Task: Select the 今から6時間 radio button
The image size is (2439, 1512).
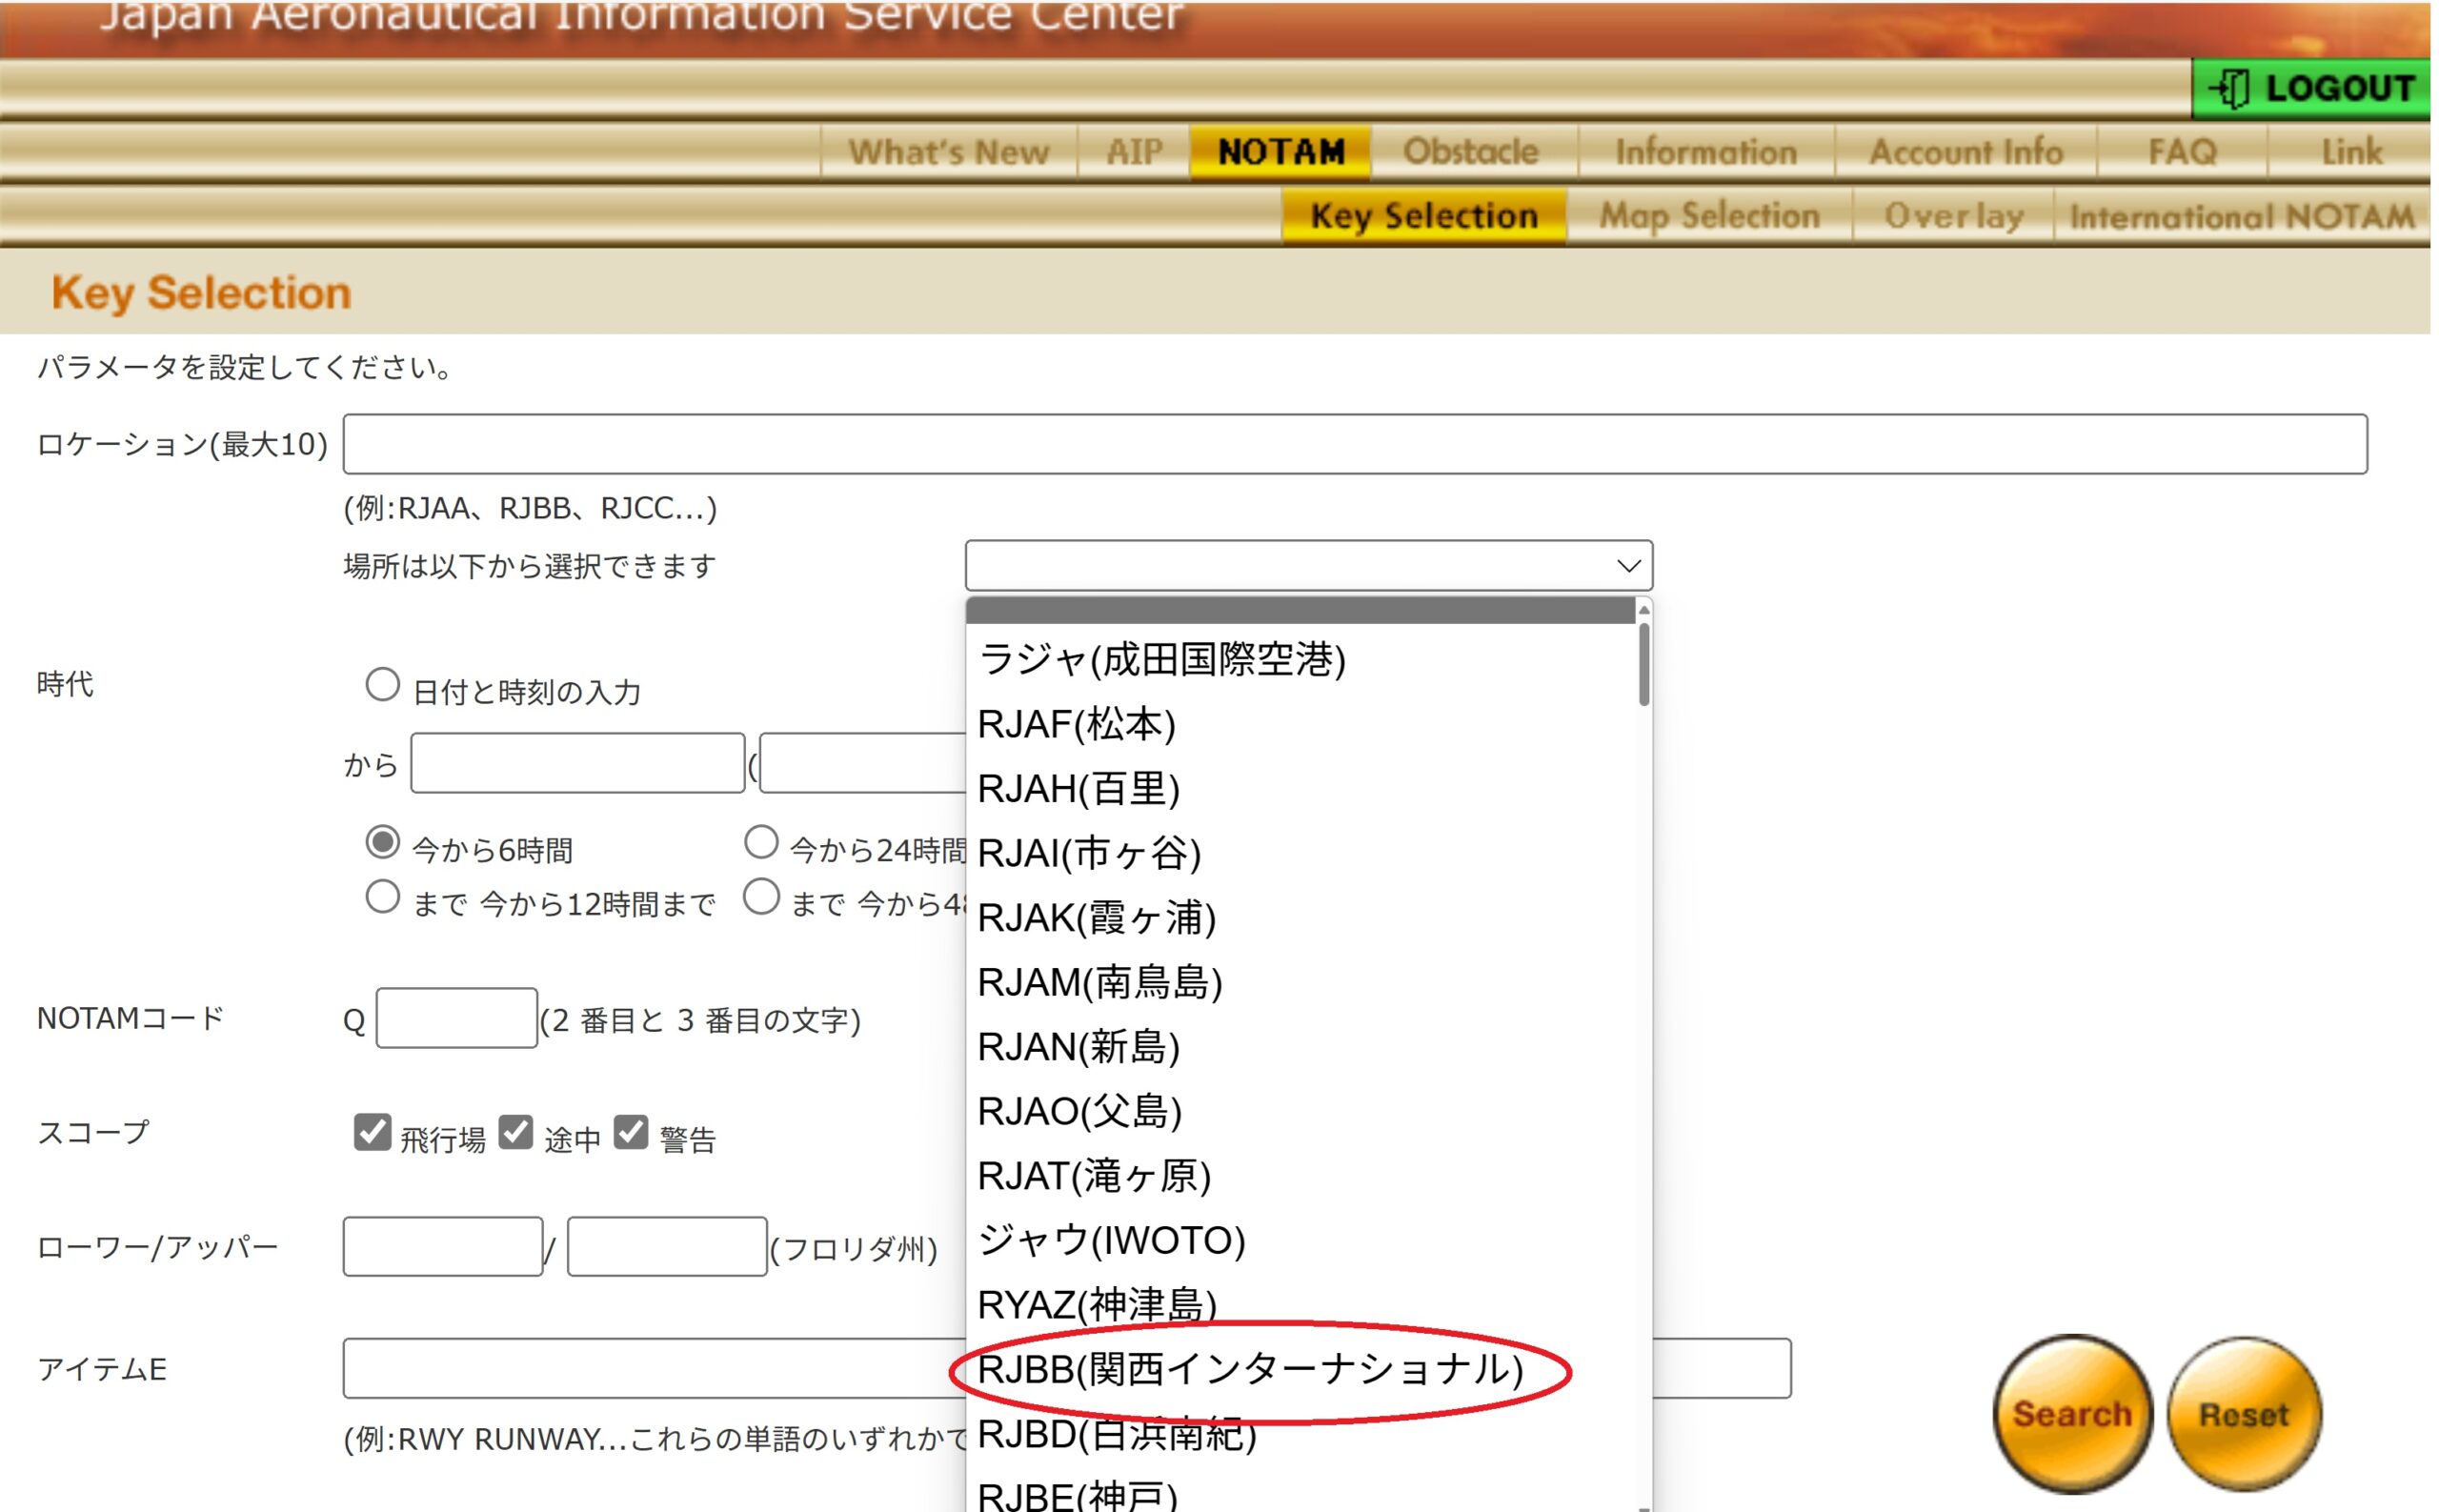Action: [382, 842]
